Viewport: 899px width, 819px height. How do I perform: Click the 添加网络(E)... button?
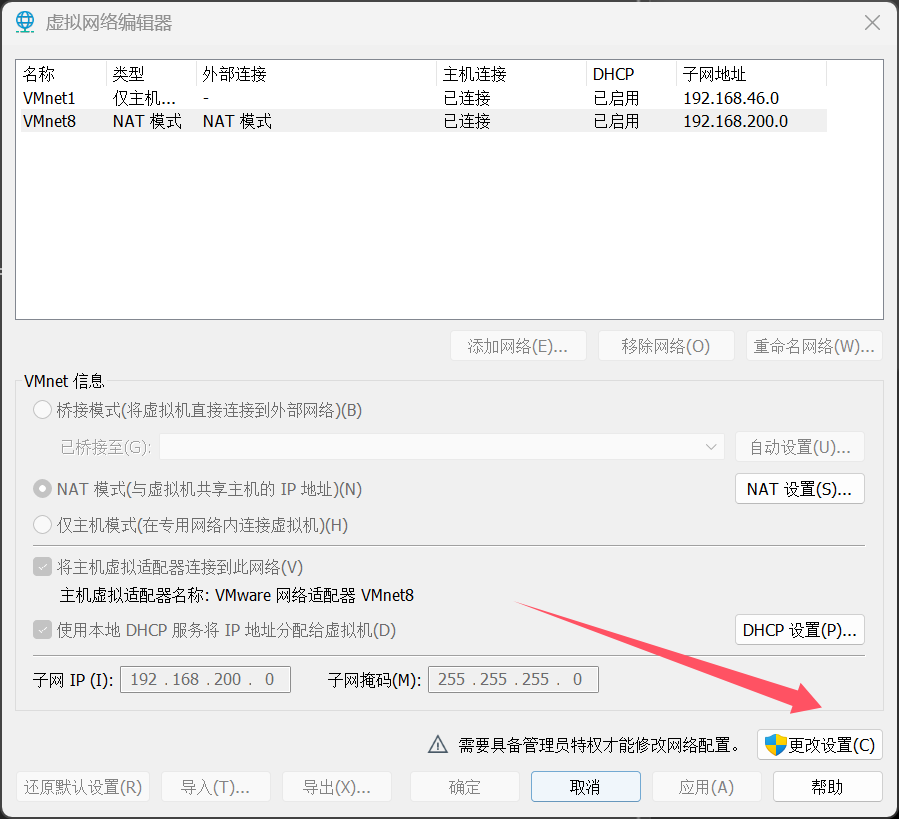coord(518,346)
